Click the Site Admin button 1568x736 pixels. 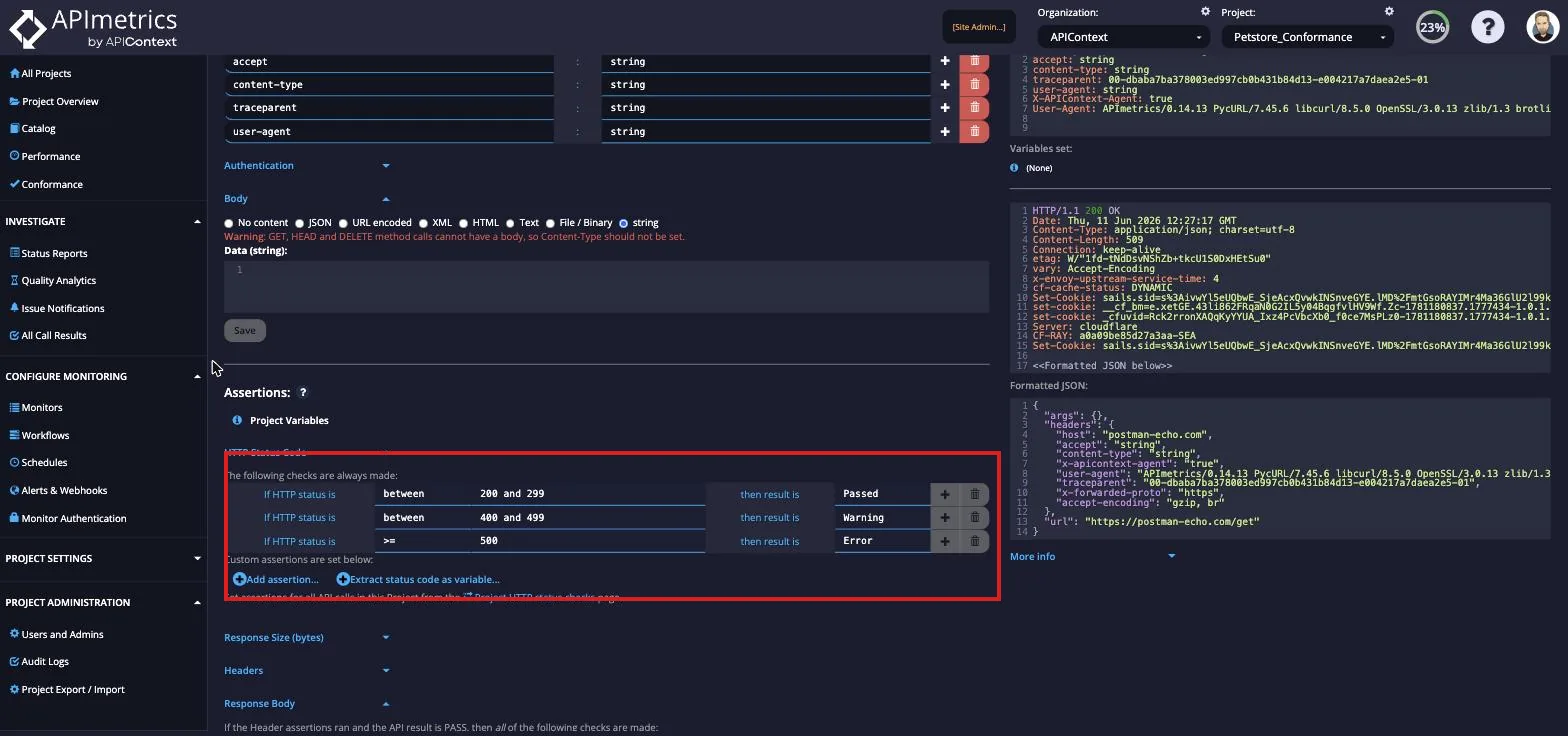click(979, 27)
